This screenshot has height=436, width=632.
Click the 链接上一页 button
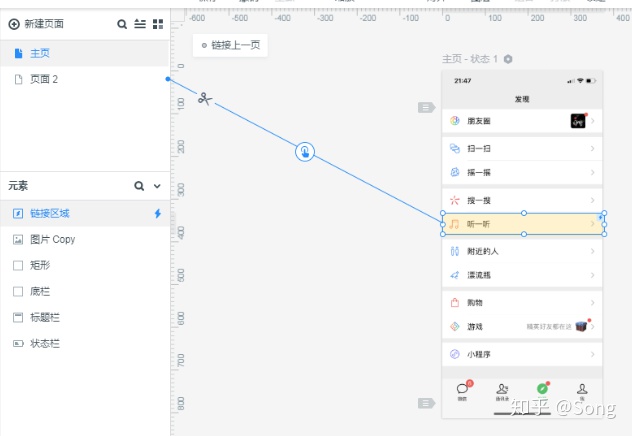coord(230,45)
